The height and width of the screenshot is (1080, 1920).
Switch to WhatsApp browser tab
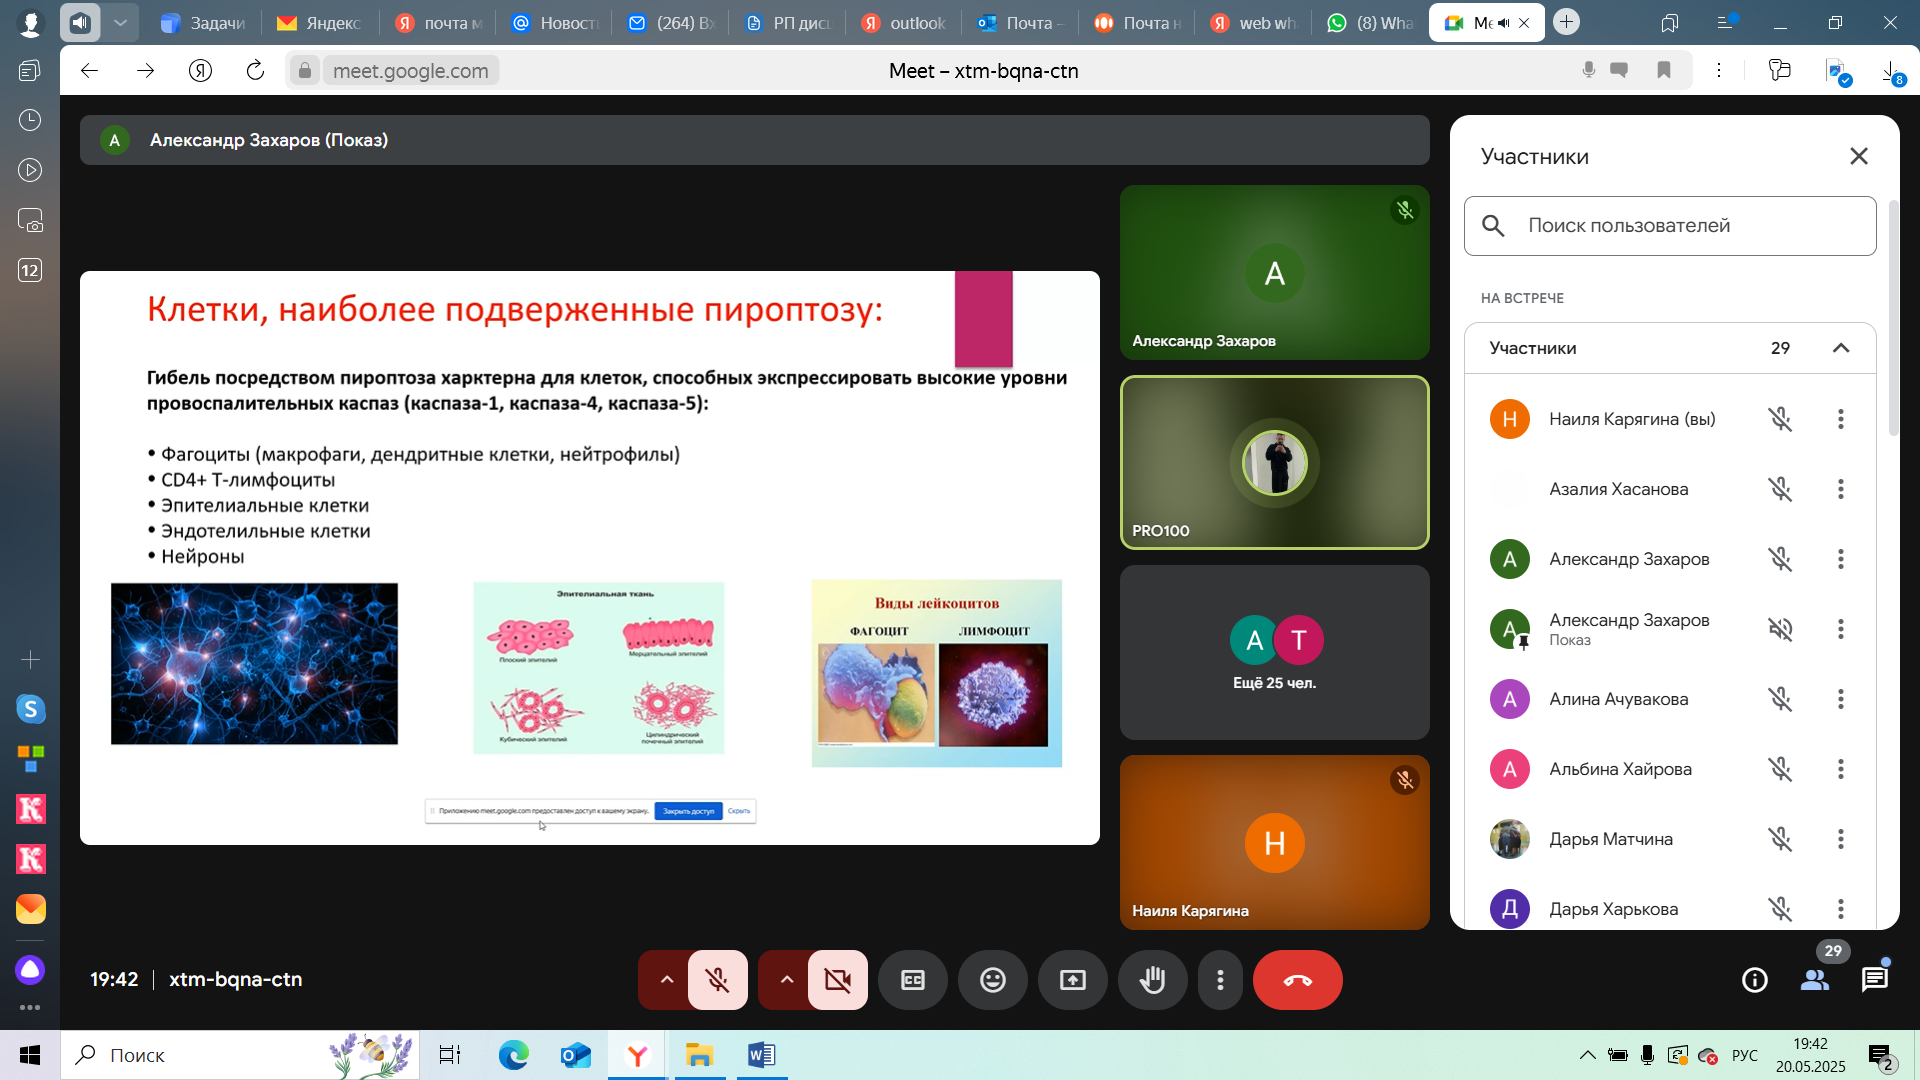coord(1369,23)
